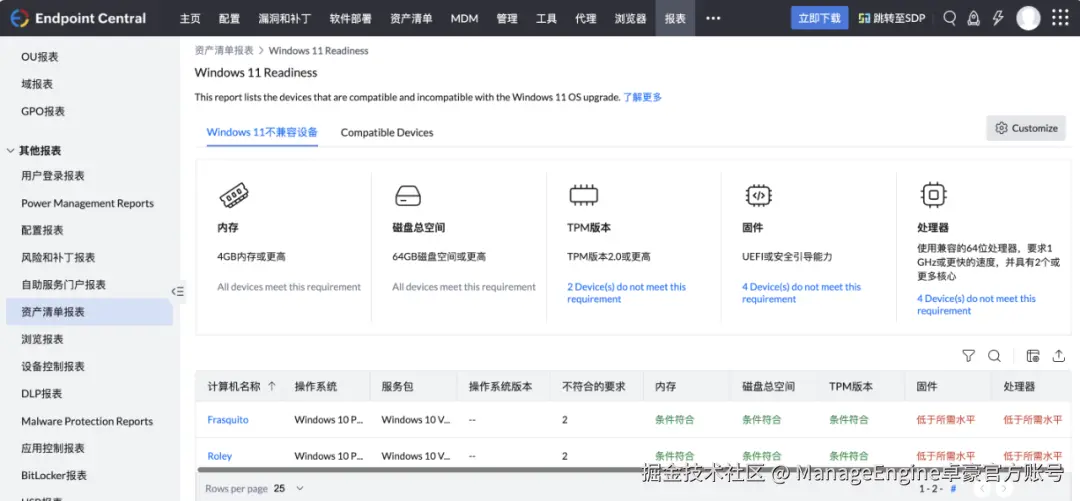Screen dimensions: 1080x501
Task: Open the 配置 menu
Action: click(229, 19)
